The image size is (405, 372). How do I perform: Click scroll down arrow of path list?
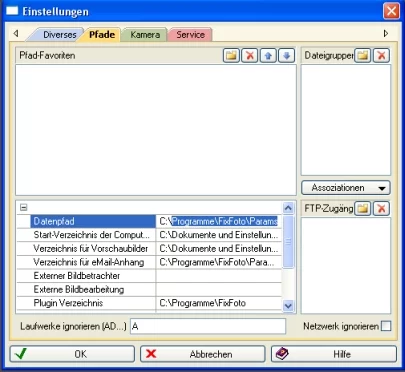click(288, 305)
